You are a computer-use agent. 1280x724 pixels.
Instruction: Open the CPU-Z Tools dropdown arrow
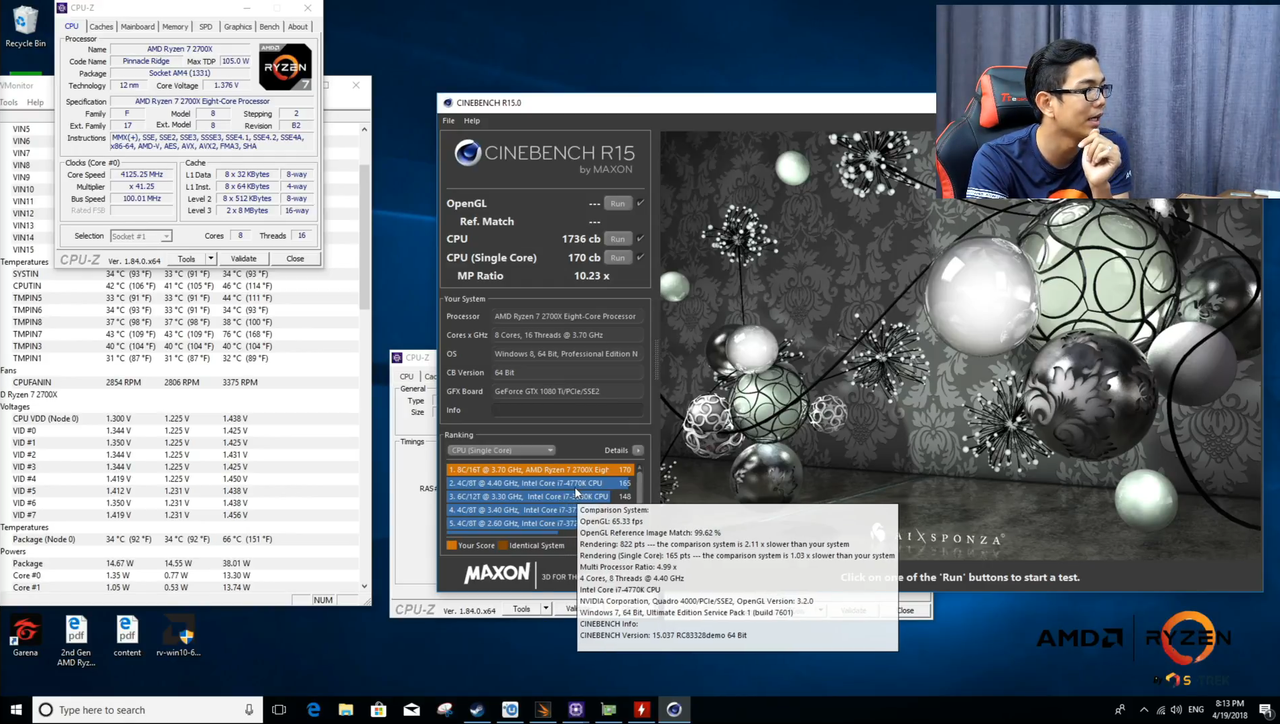(210, 259)
